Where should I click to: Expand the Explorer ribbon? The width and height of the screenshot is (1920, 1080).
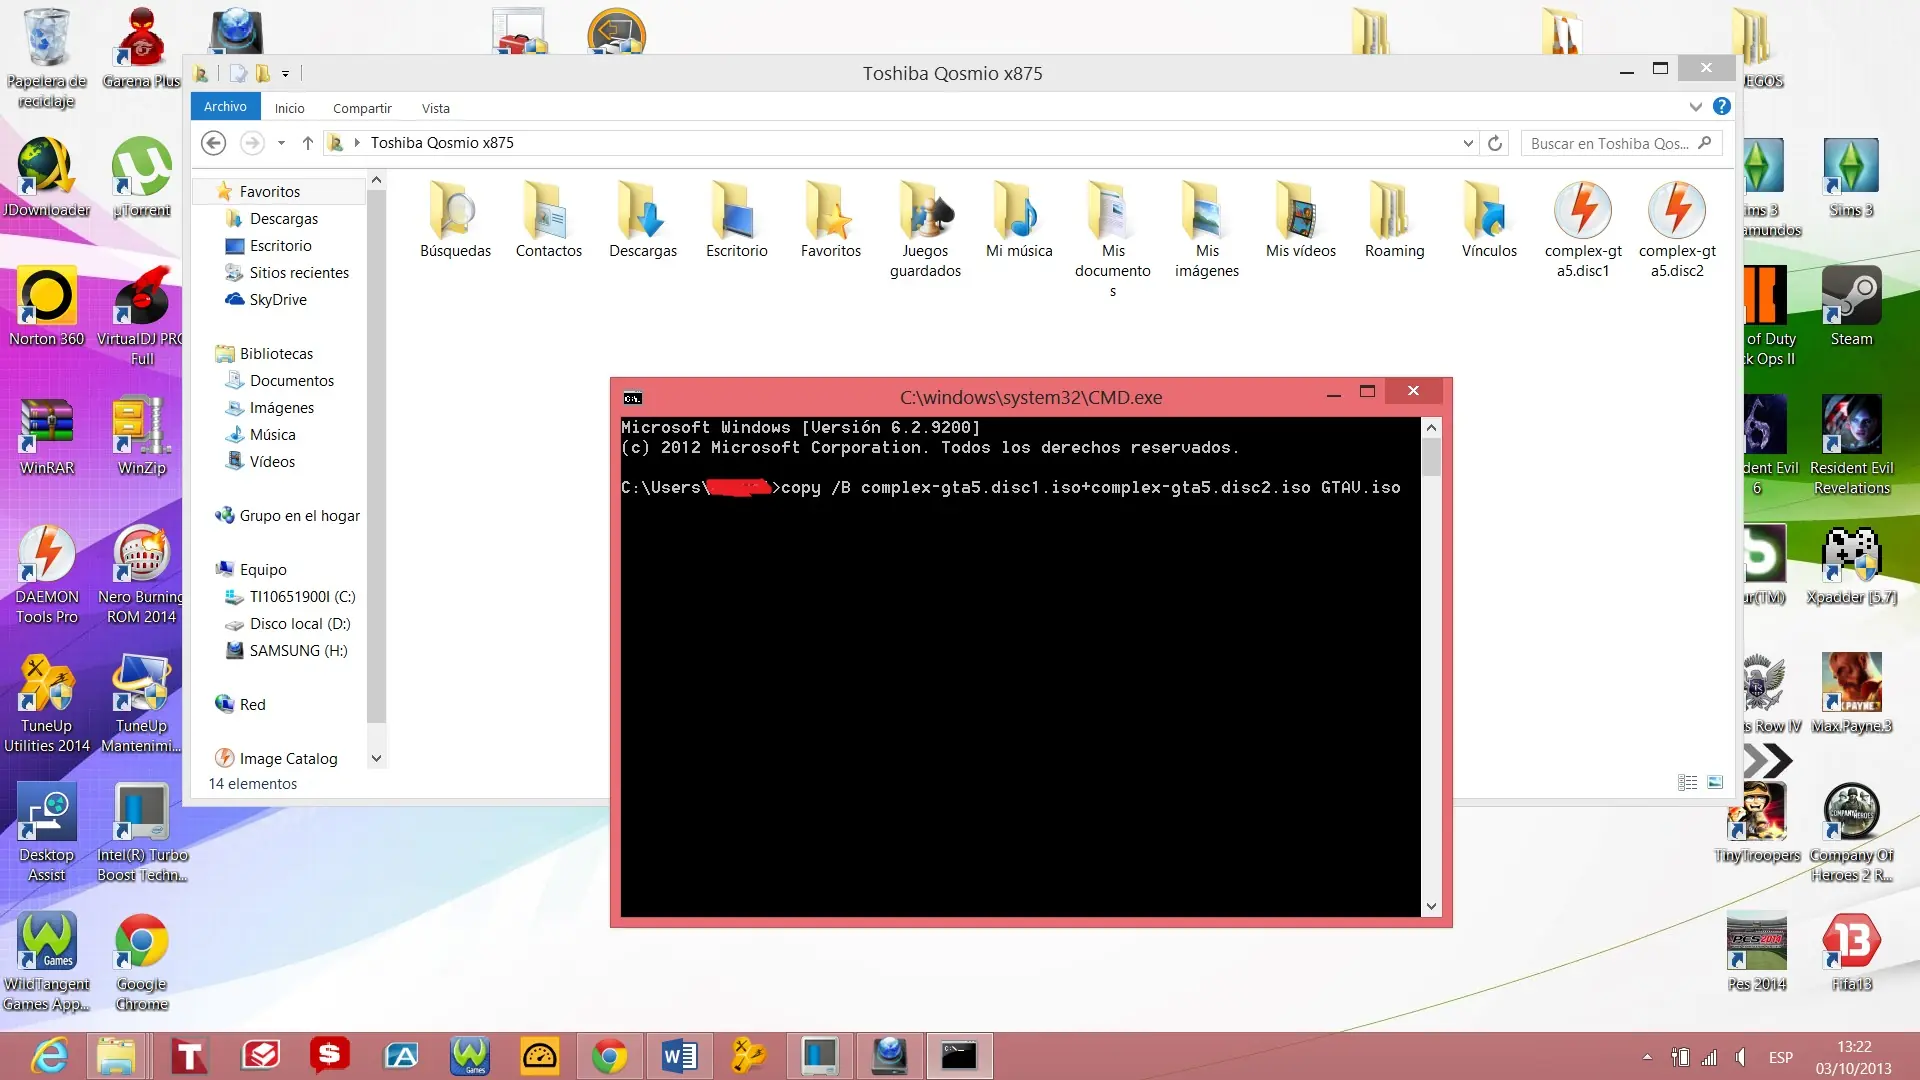tap(1695, 107)
